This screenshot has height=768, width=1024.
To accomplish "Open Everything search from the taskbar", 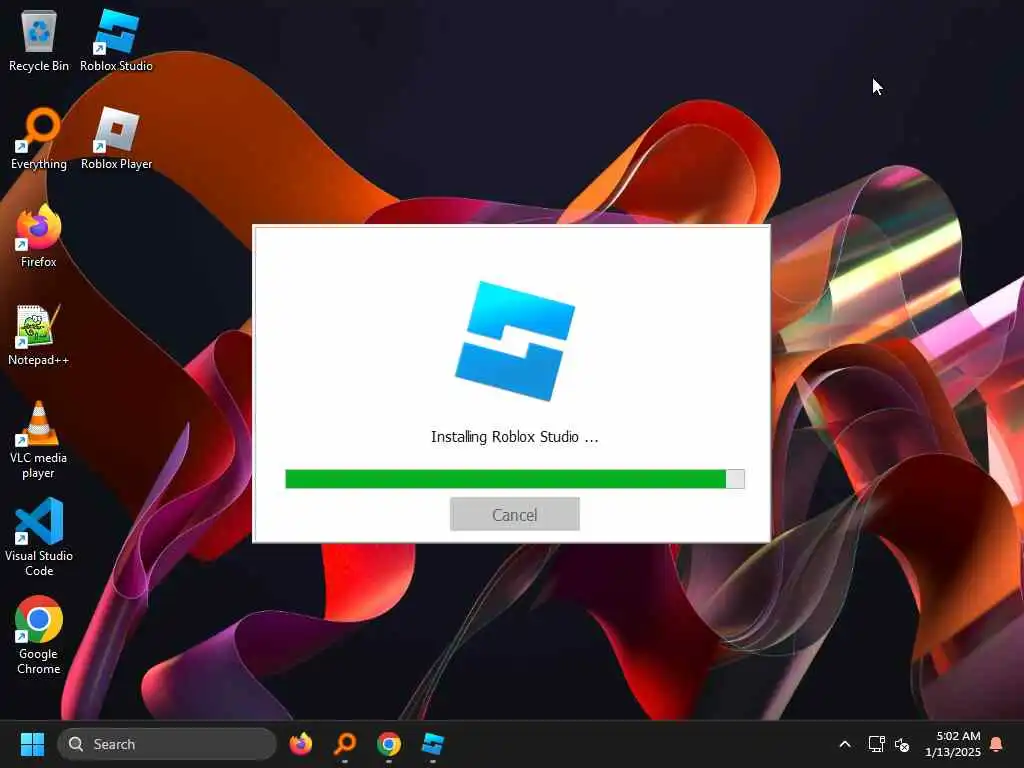I will (345, 744).
